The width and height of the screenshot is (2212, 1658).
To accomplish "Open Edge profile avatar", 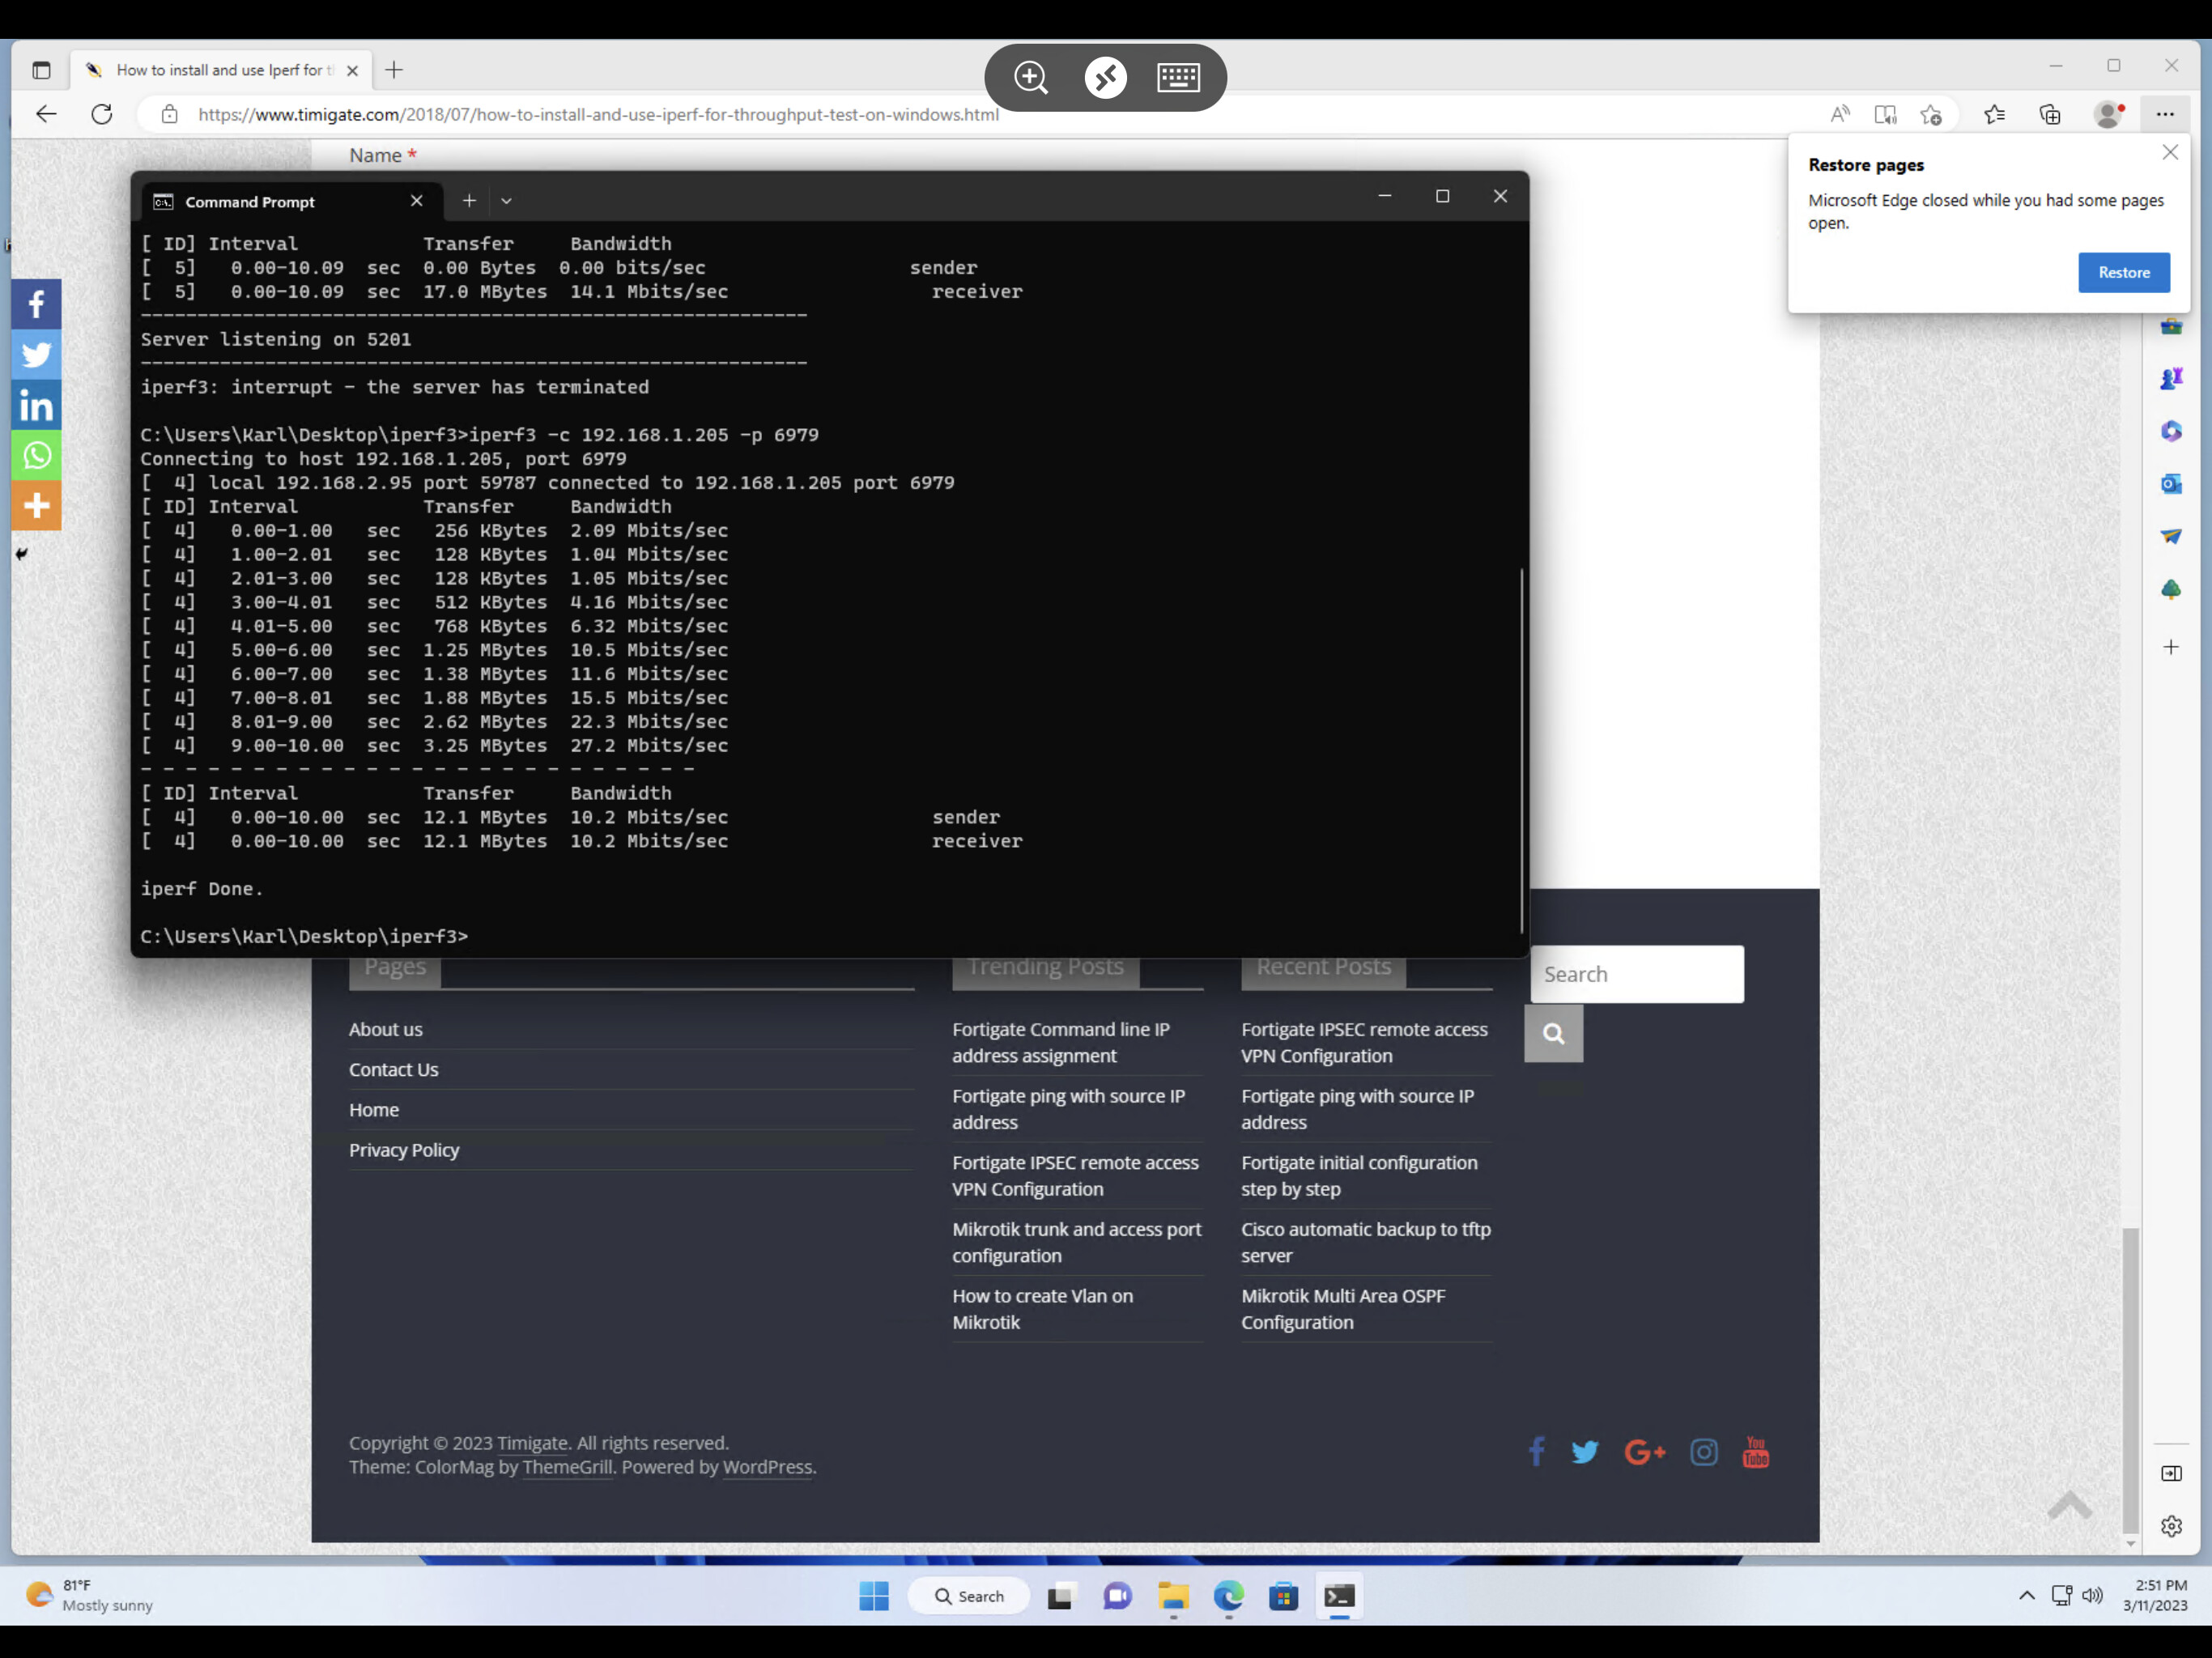I will [x=2108, y=114].
